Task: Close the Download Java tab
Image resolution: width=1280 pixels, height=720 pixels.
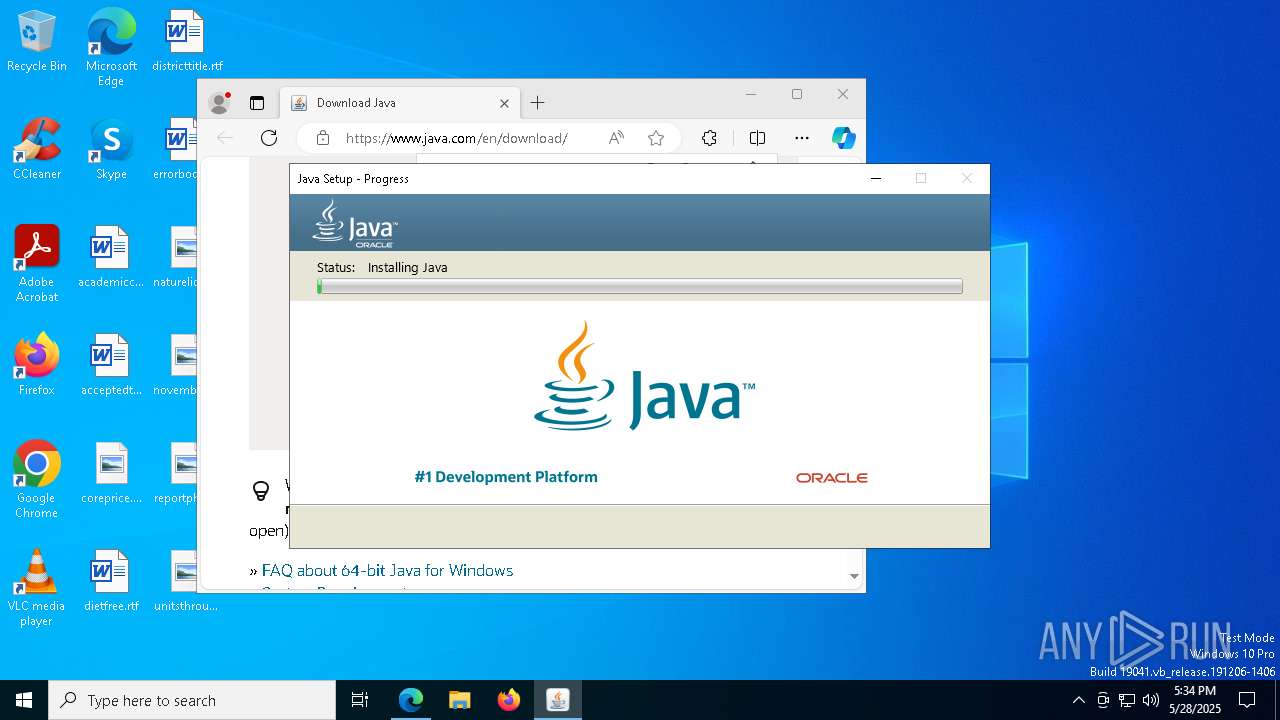Action: click(504, 103)
